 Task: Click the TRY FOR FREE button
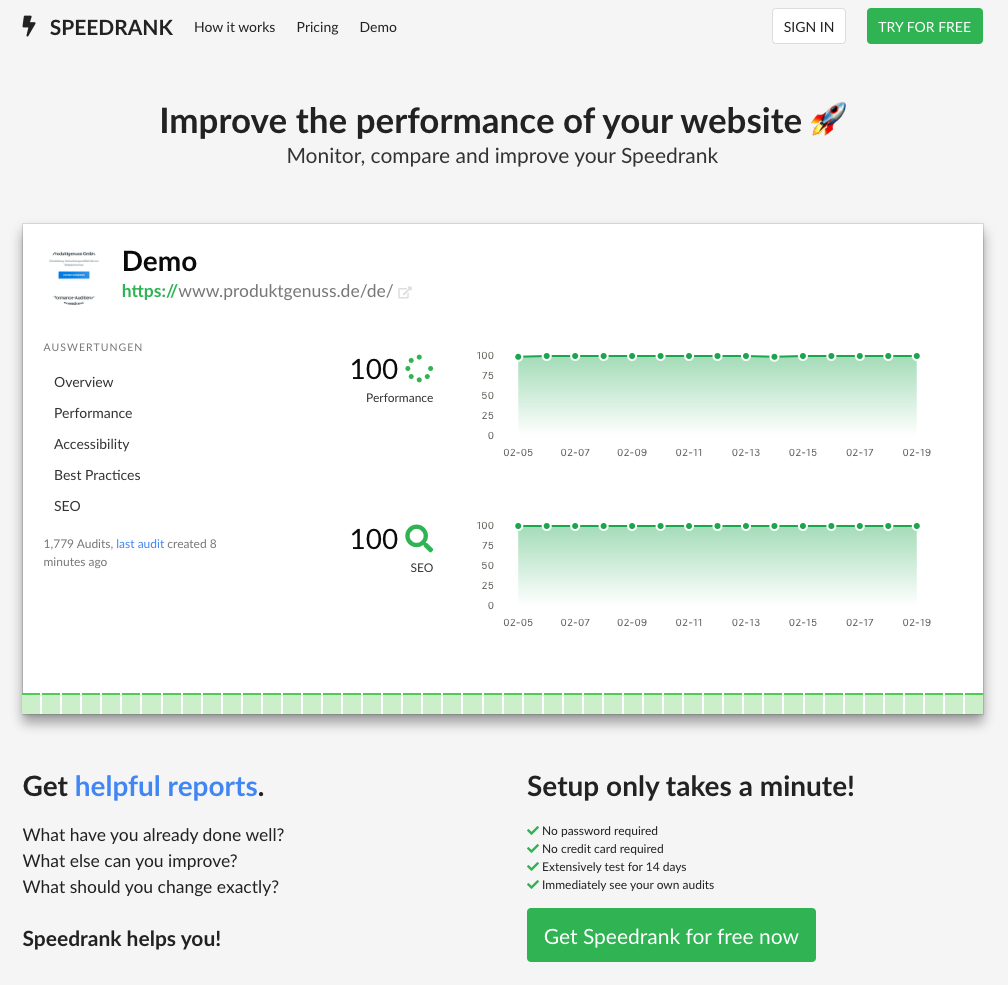coord(924,26)
